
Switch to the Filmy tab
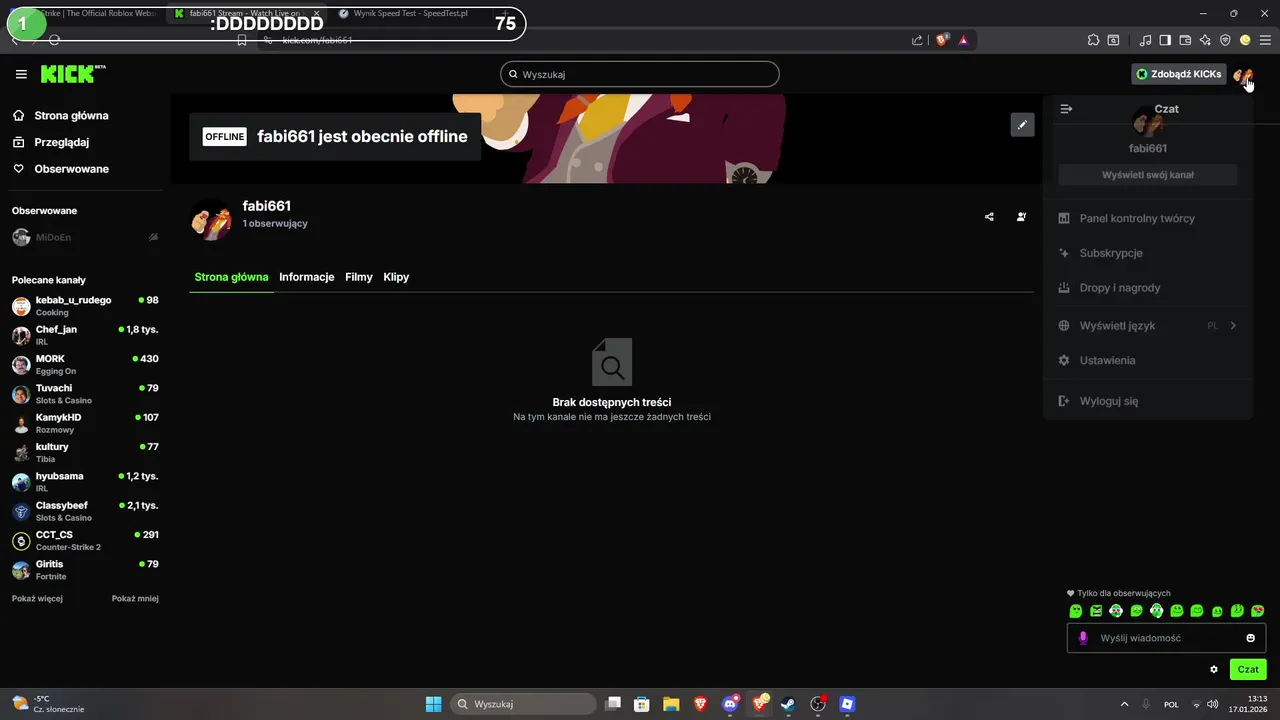359,277
